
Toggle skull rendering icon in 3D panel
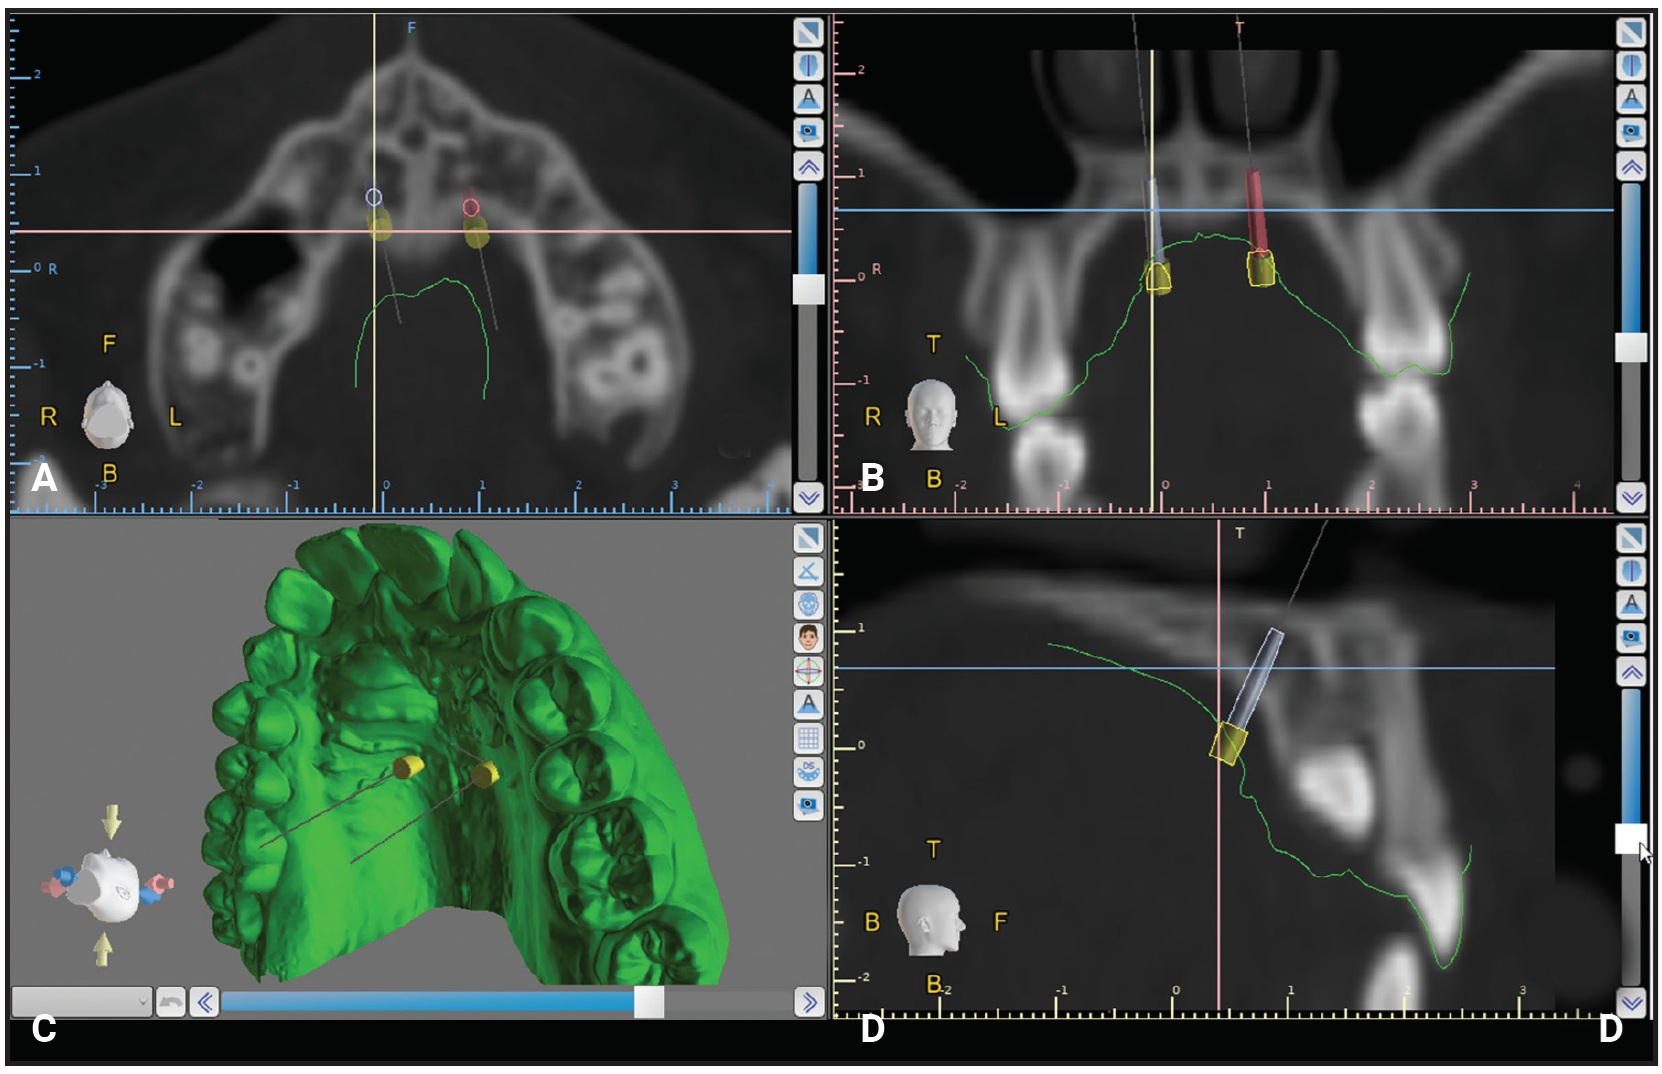coord(808,604)
